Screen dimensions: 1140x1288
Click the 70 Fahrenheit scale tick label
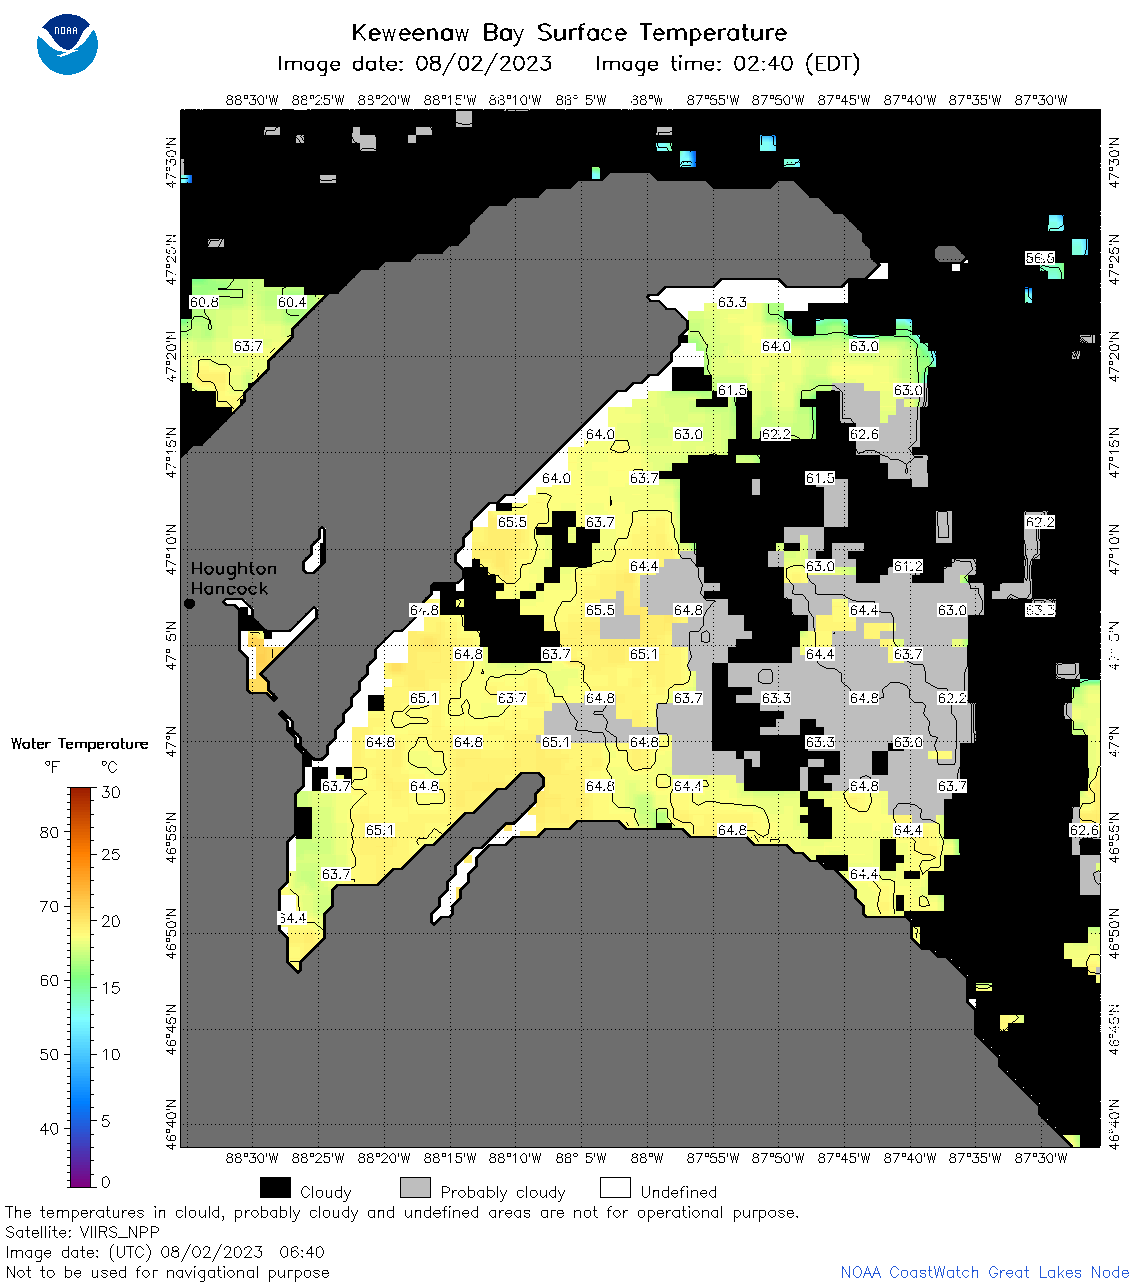(x=49, y=907)
